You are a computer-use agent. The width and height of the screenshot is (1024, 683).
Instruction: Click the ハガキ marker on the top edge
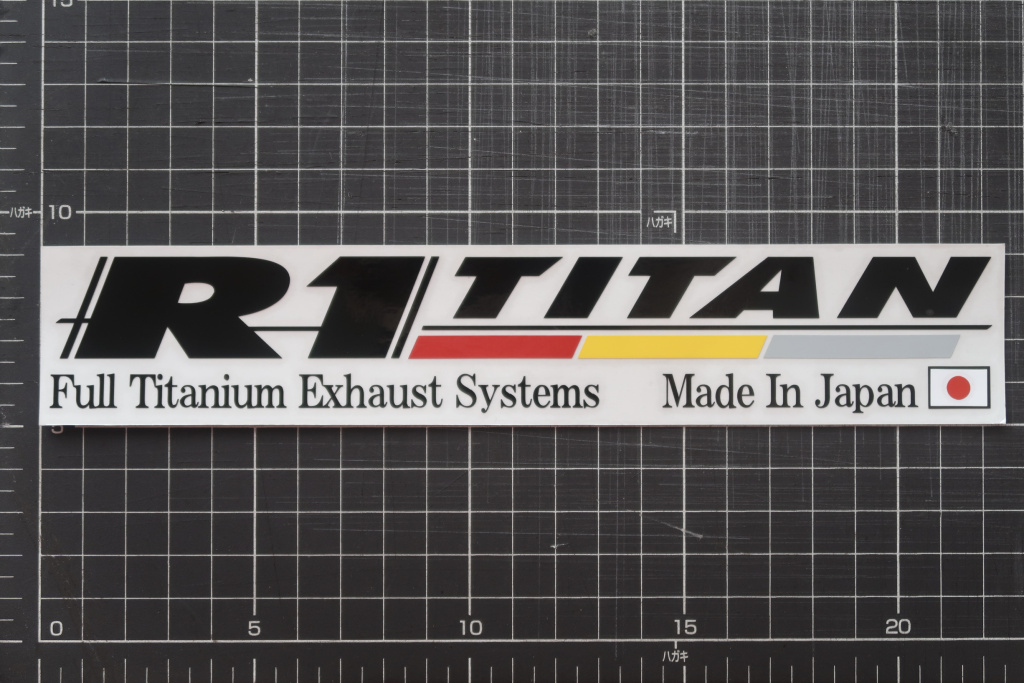(659, 222)
